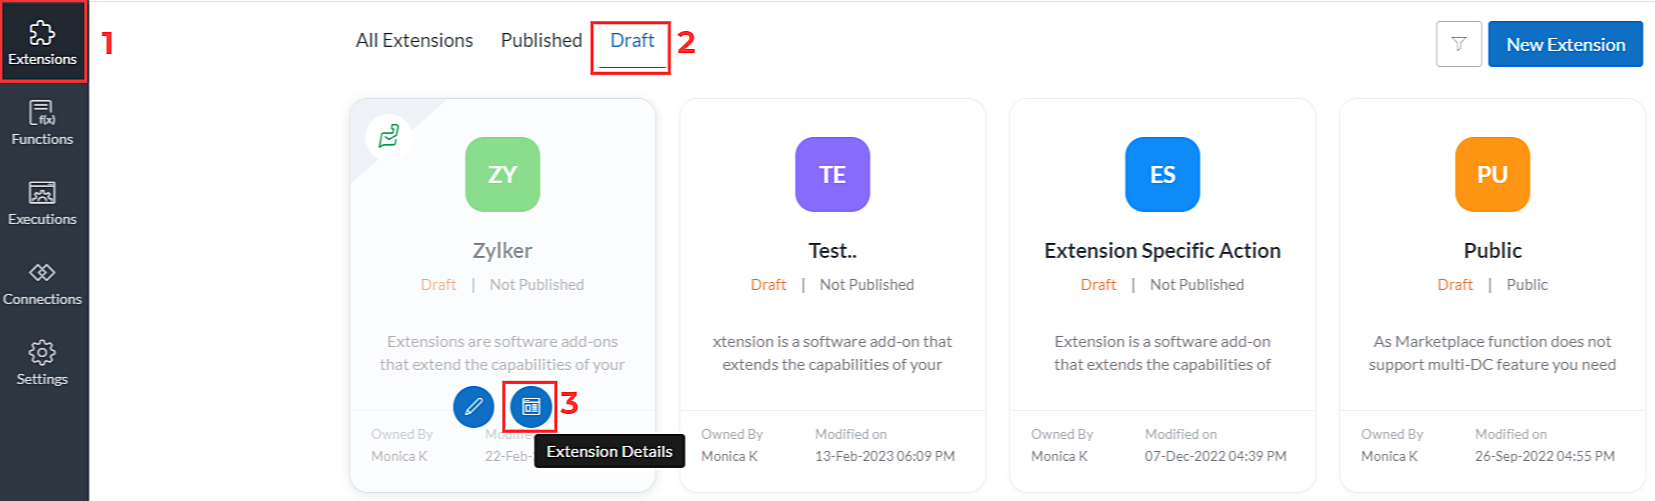Click the blue ES extension logo
Viewport: 1655px width, 501px height.
(1162, 174)
